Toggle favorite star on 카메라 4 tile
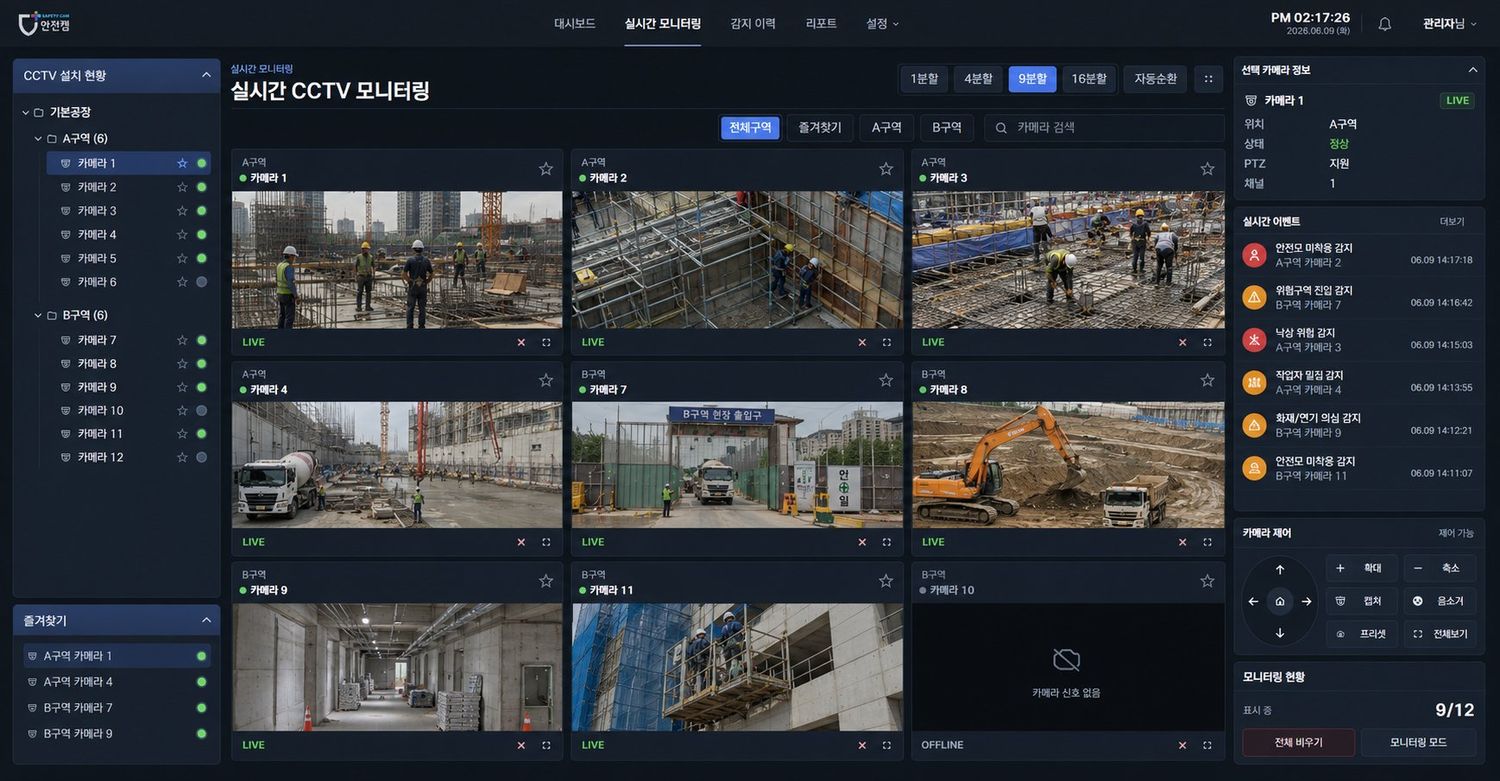 point(546,380)
